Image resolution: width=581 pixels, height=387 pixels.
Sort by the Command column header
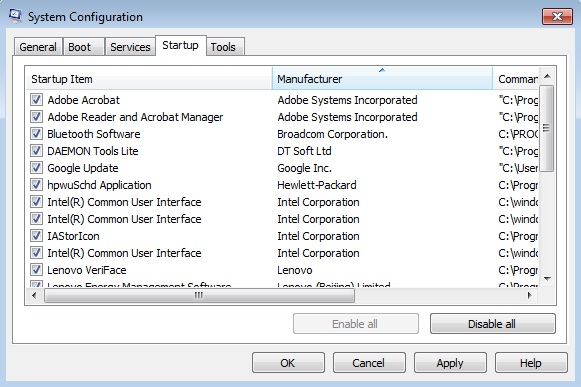[x=516, y=79]
